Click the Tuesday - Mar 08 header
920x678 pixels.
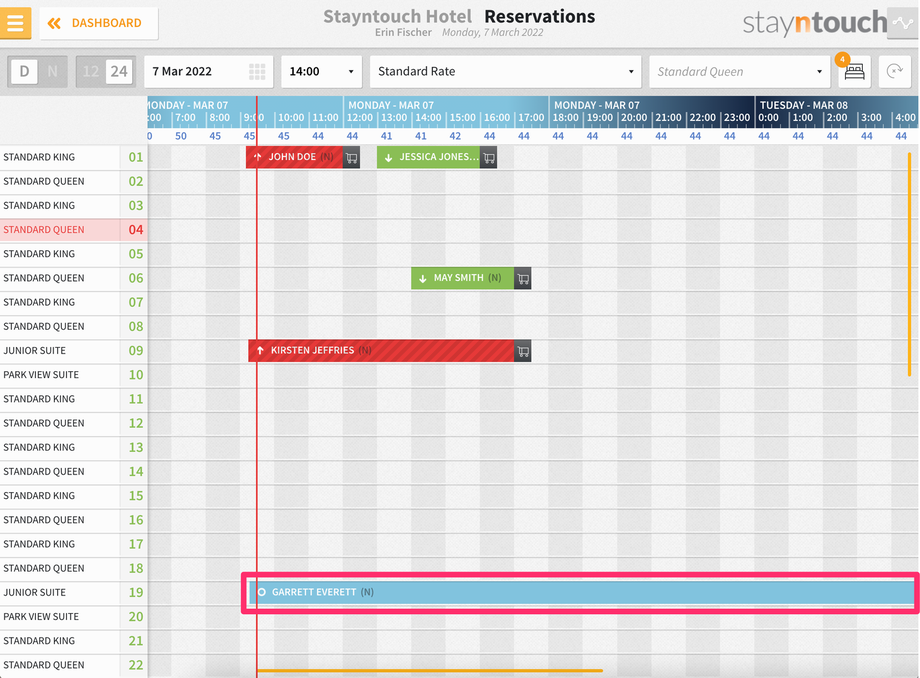point(804,105)
